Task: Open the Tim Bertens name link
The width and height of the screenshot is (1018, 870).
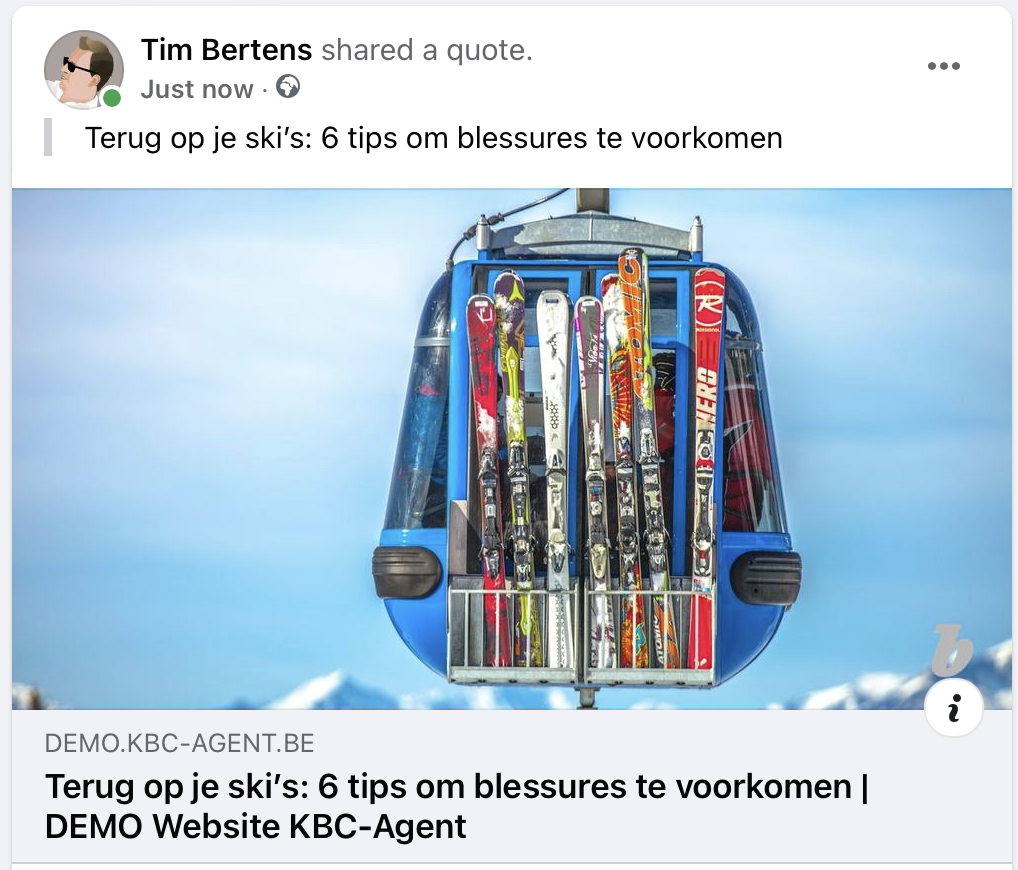Action: pyautogui.click(x=226, y=50)
